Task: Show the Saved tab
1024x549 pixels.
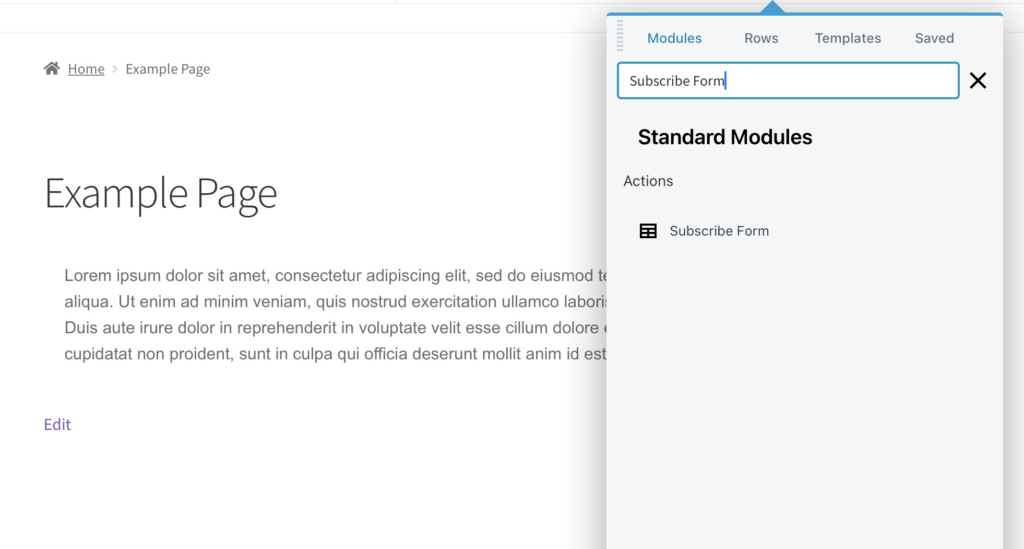Action: (x=934, y=38)
